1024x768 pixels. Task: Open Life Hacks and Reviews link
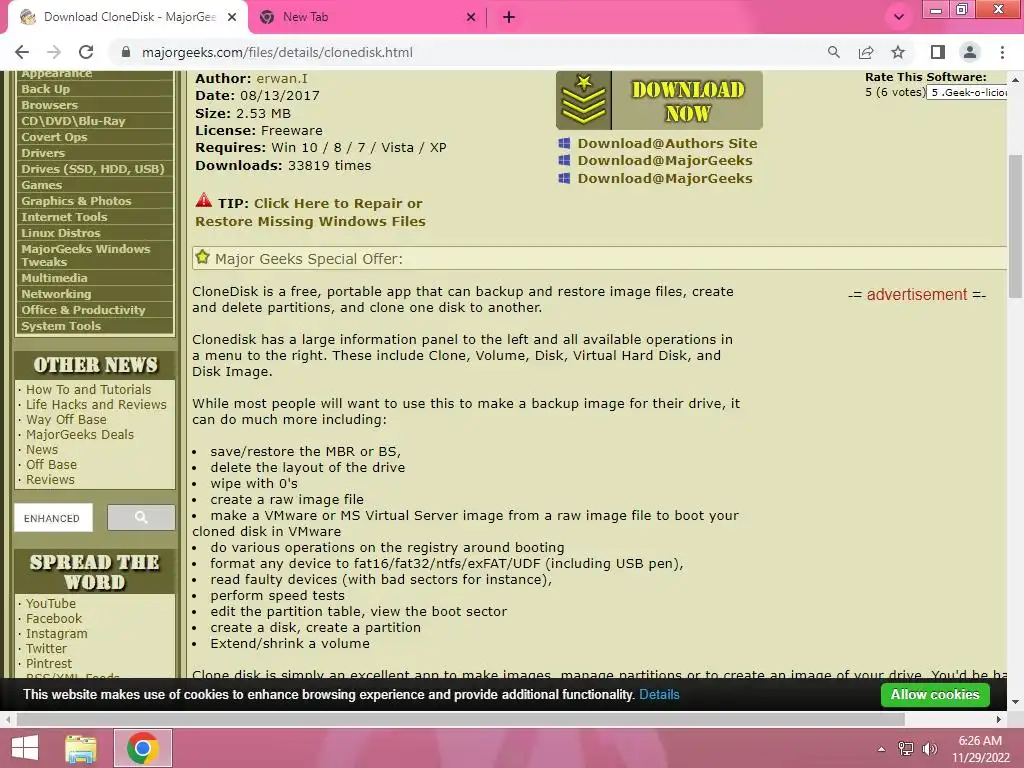click(x=96, y=404)
